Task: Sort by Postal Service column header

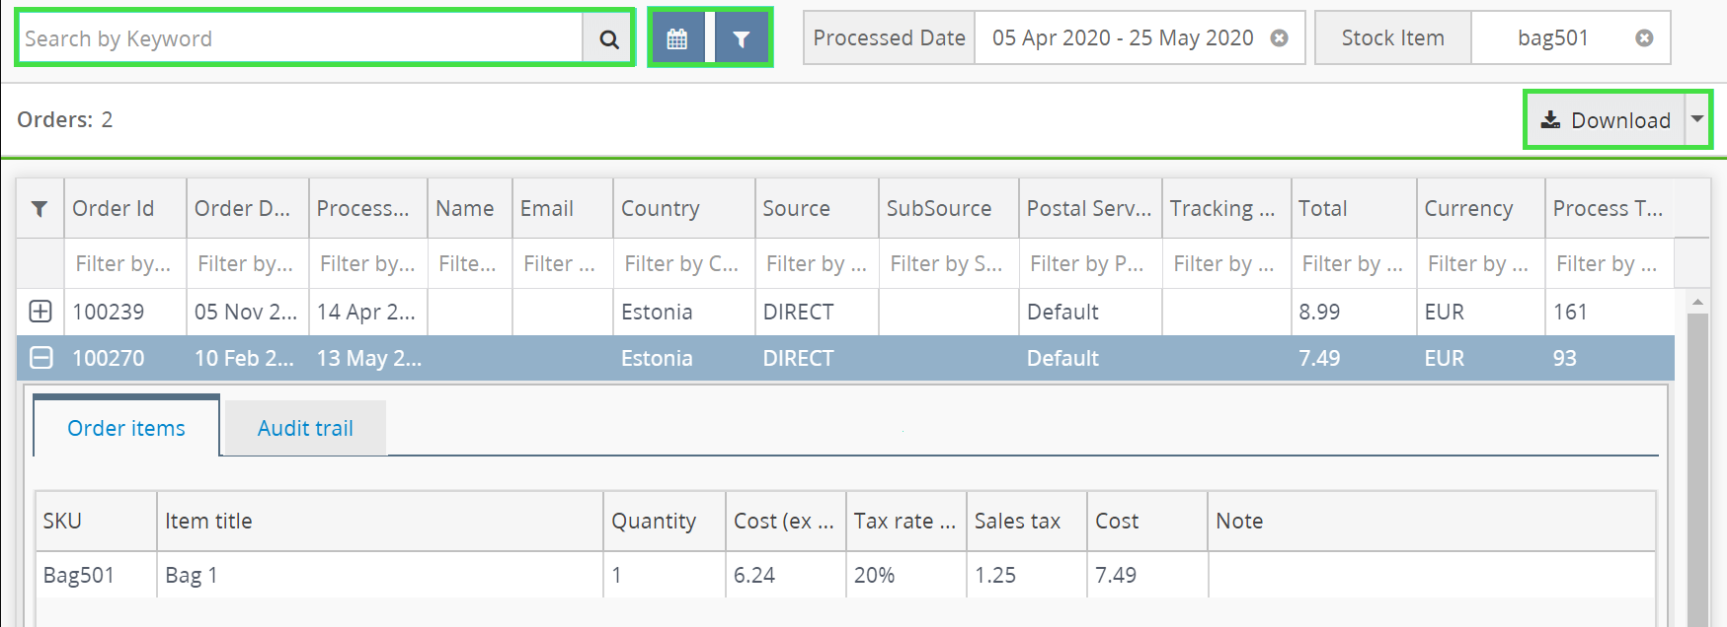Action: point(1090,208)
